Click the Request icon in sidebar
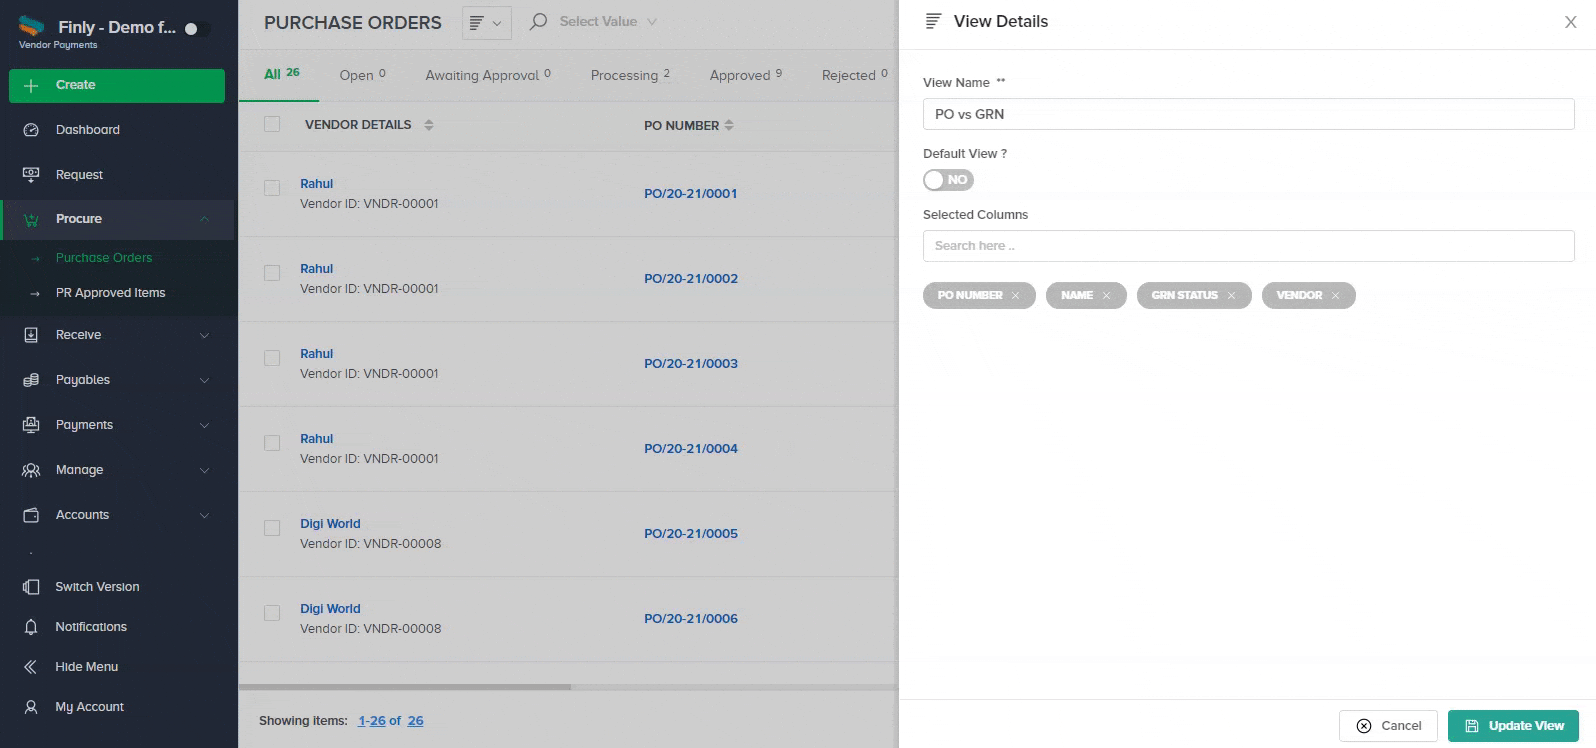 [x=31, y=174]
